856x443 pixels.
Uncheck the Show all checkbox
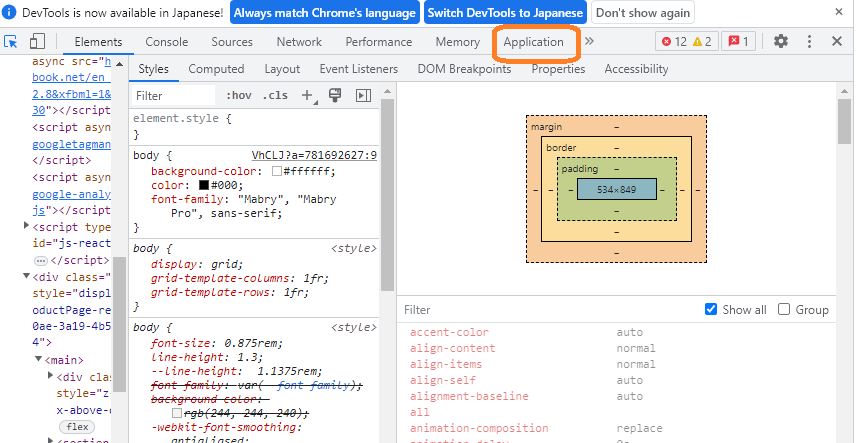(710, 309)
